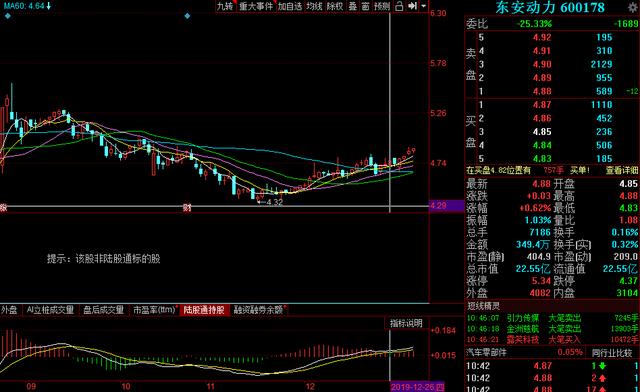640x392 pixels.
Task: Click green down arrow in the 10:42 4.87 row
Action: click(602, 366)
